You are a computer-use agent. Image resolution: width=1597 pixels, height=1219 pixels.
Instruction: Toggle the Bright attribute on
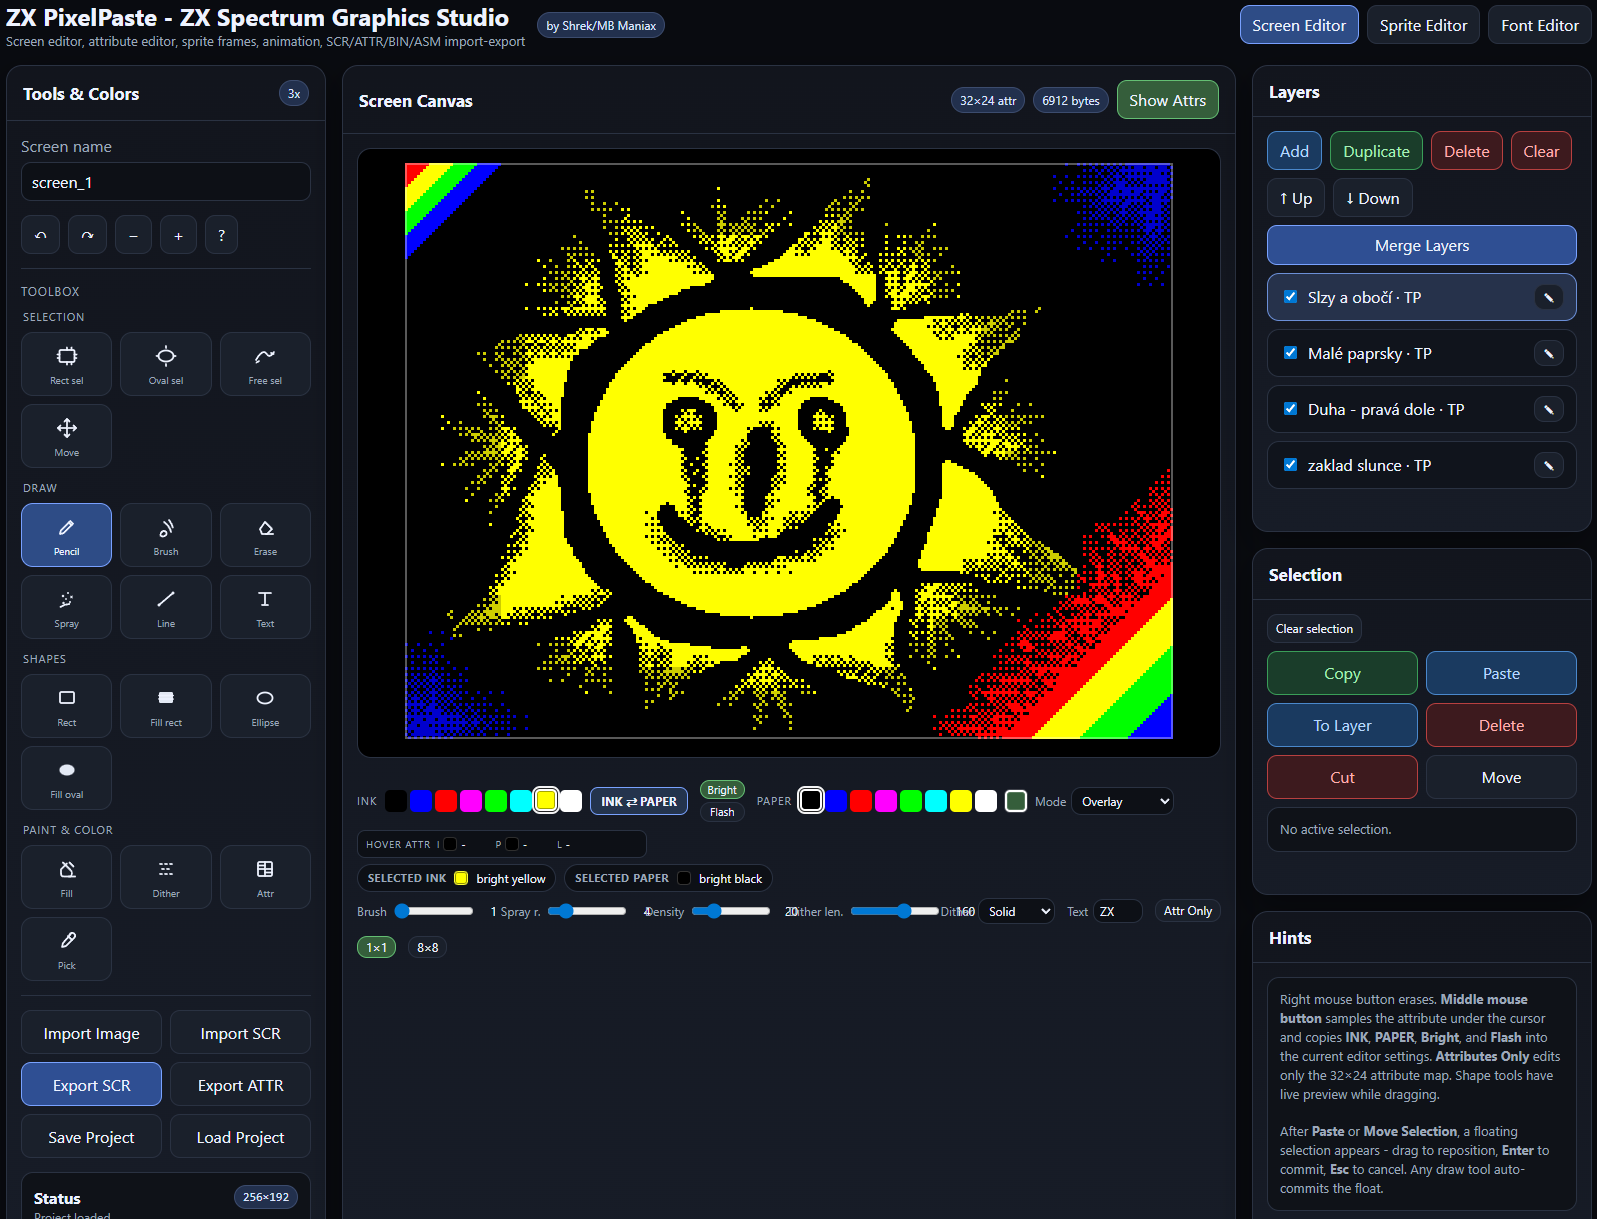721,790
